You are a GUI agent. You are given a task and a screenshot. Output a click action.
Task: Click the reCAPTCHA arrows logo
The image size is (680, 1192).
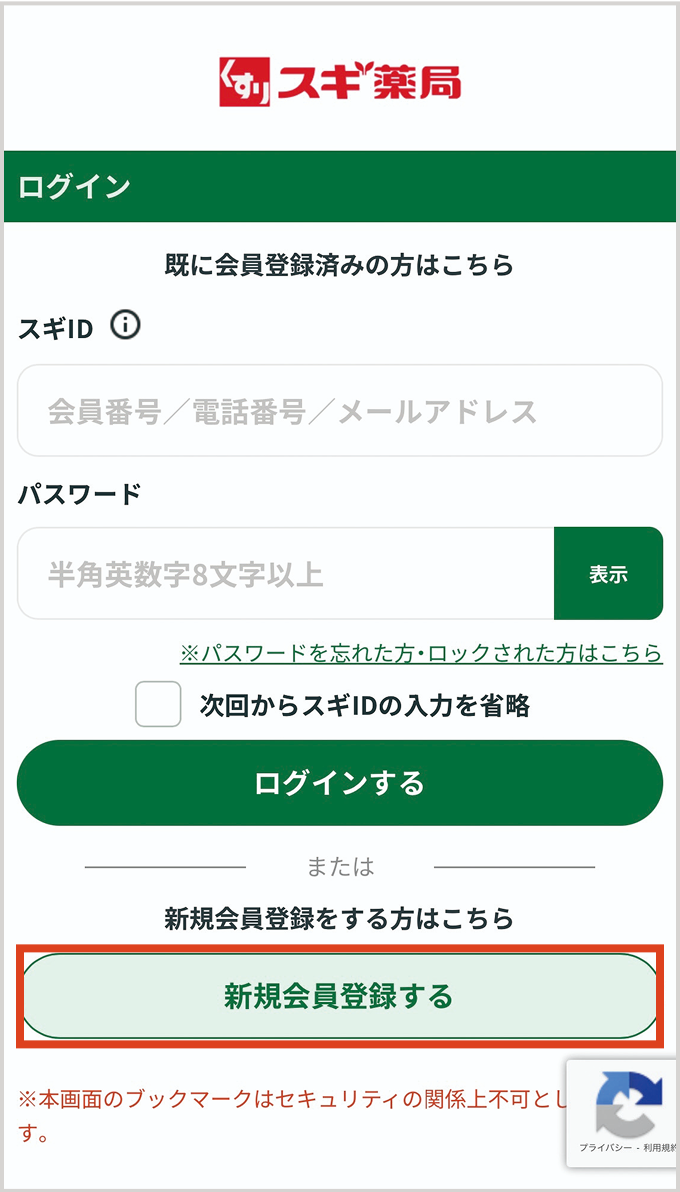point(628,1104)
